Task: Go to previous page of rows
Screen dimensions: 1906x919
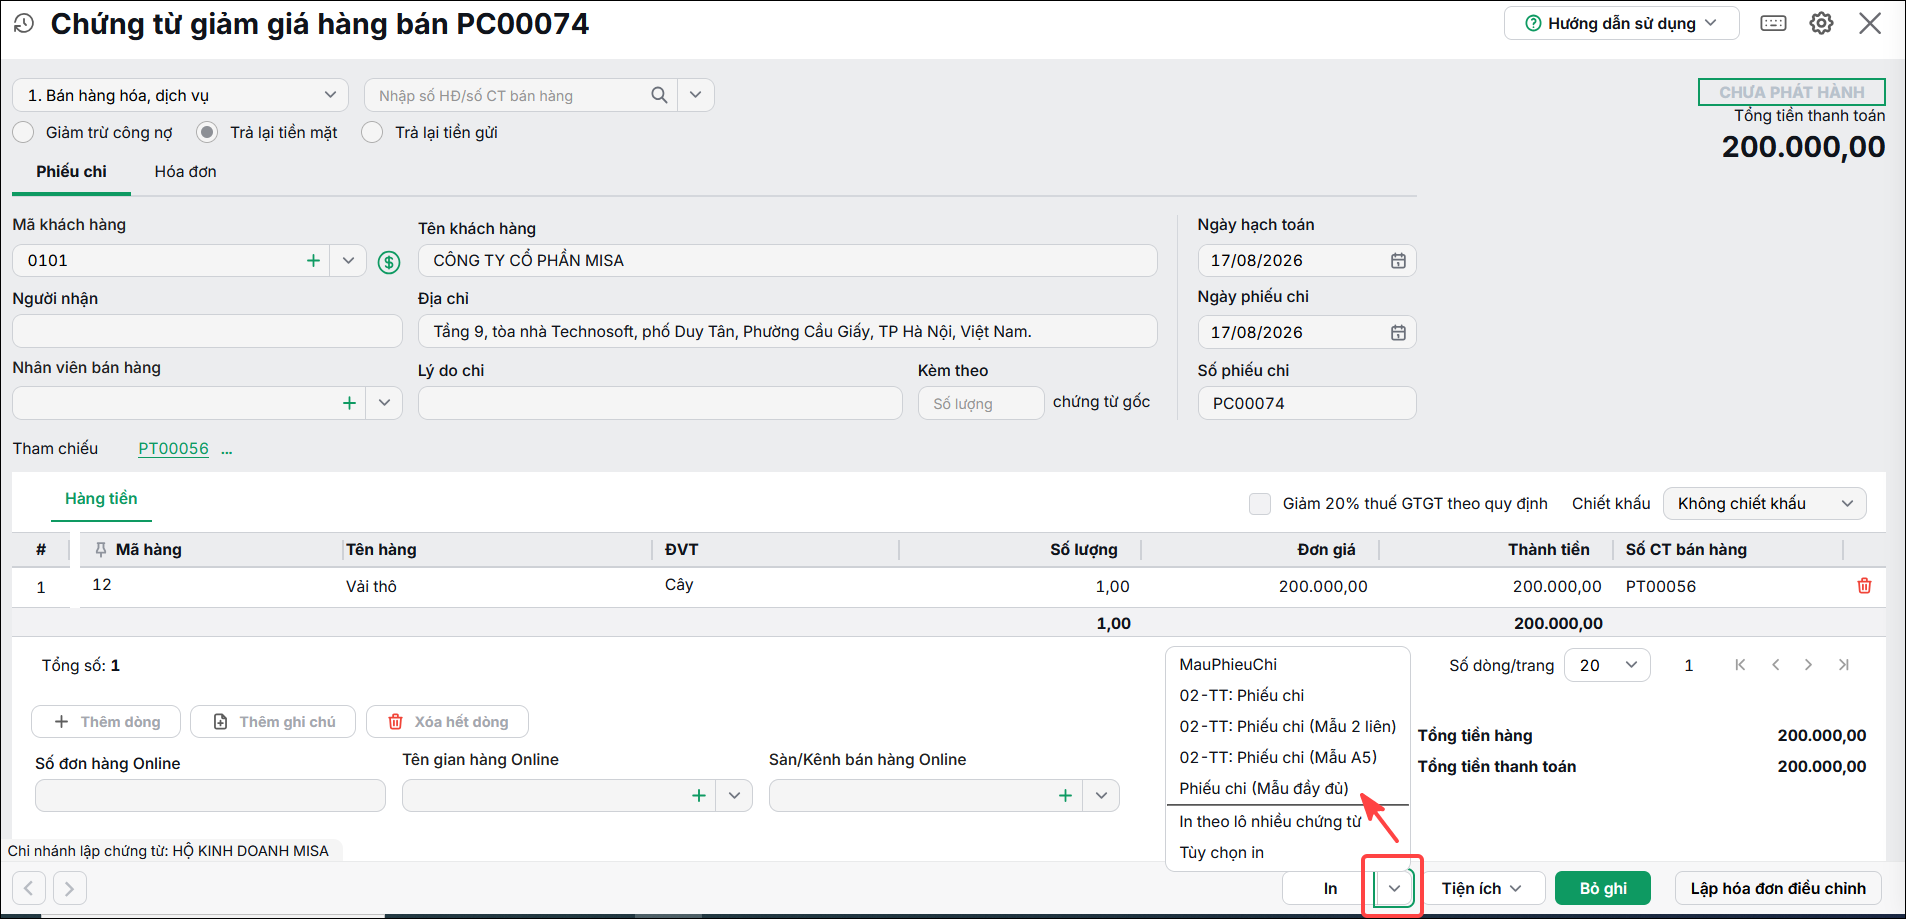Action: (x=1775, y=665)
